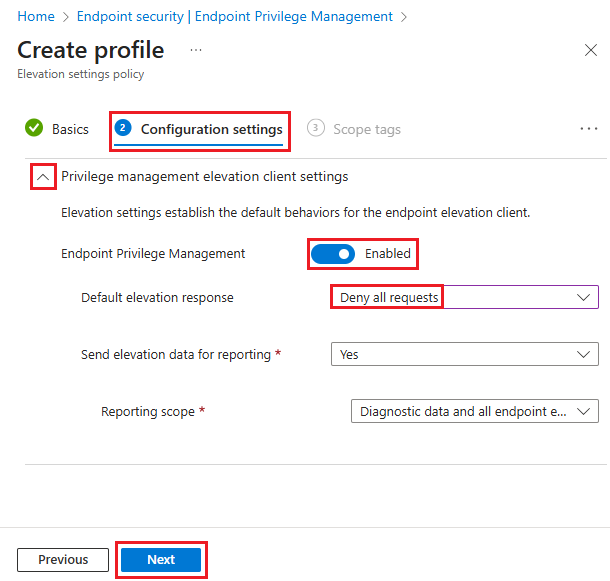Click the step 3 Scope tags number icon

coord(316,128)
